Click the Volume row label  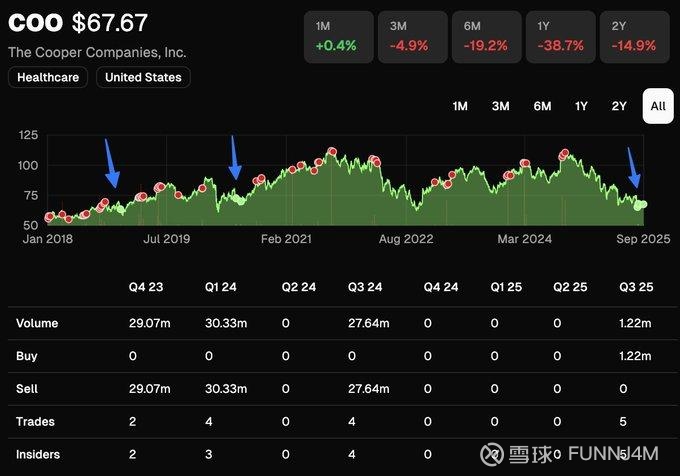[x=37, y=323]
